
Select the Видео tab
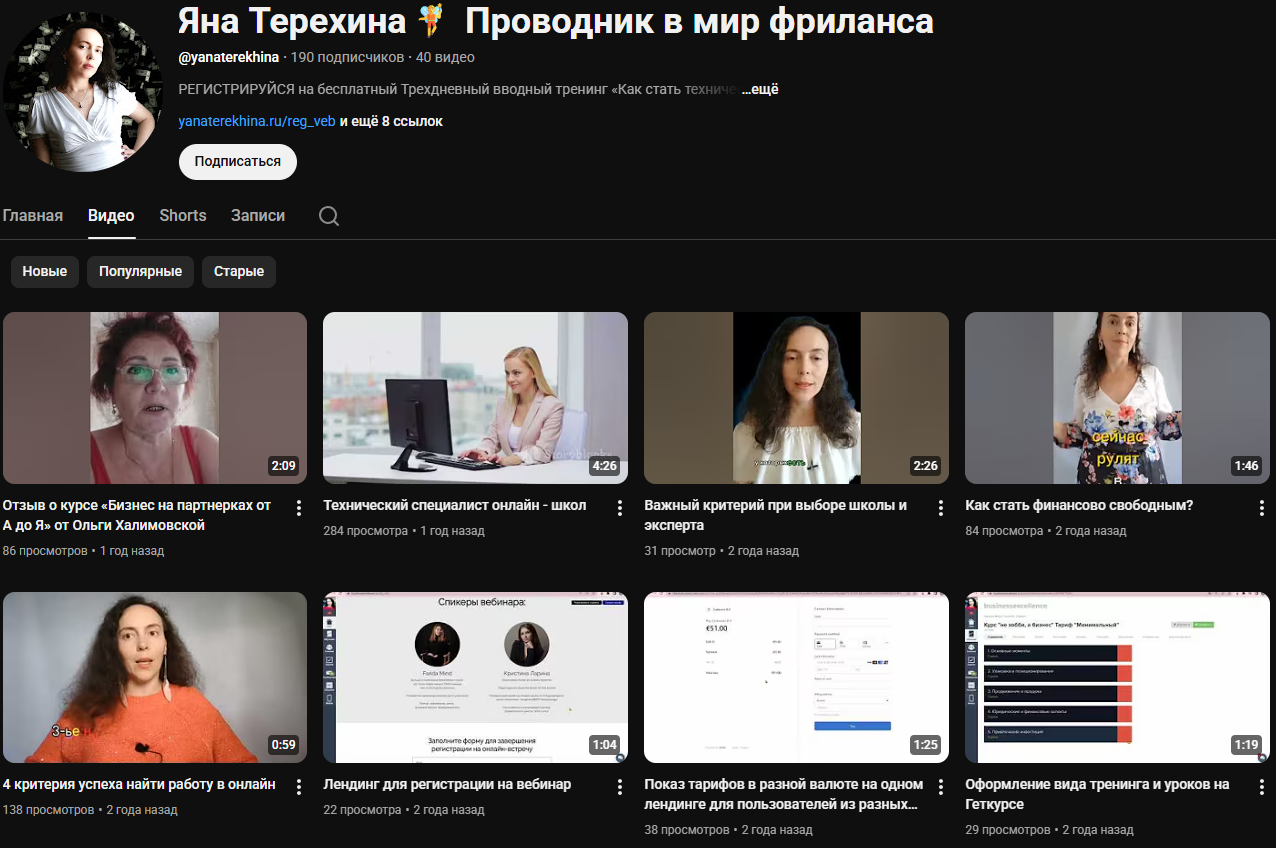[111, 215]
